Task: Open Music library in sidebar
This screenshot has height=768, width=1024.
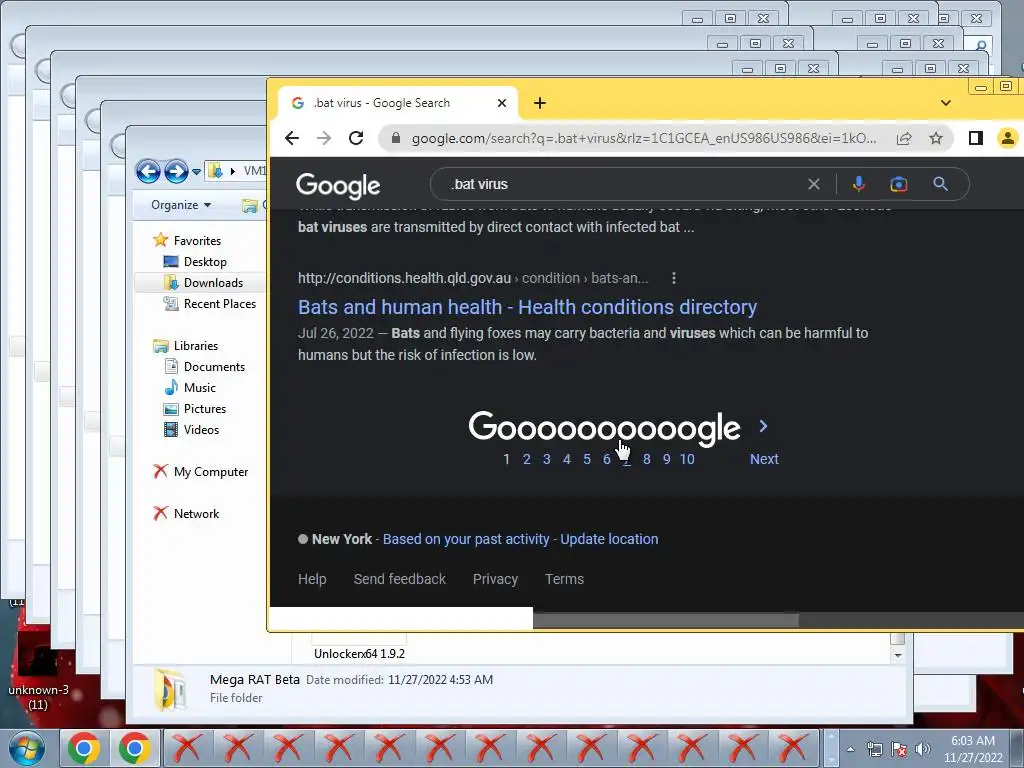Action: (199, 388)
